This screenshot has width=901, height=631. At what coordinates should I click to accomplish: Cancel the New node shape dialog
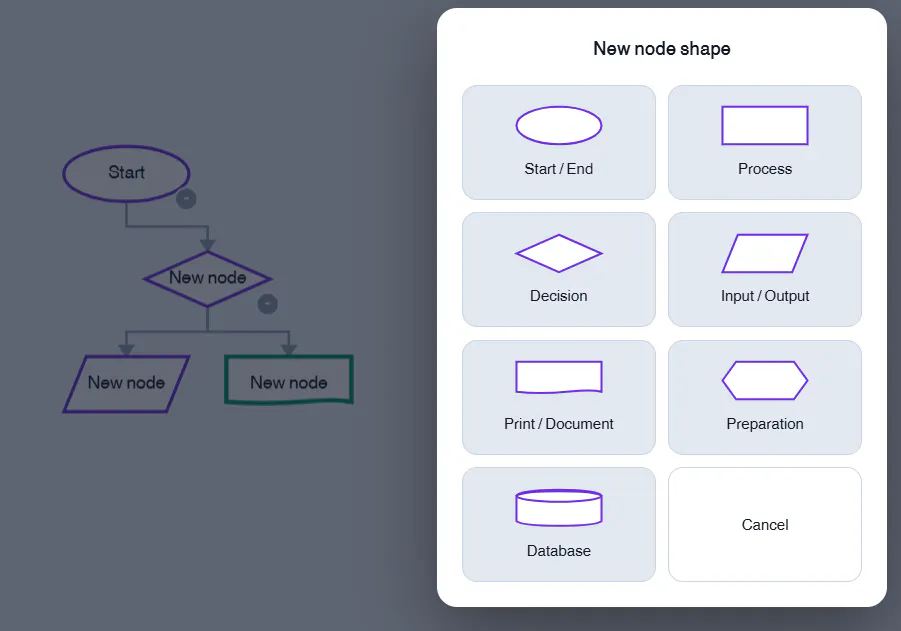coord(765,524)
